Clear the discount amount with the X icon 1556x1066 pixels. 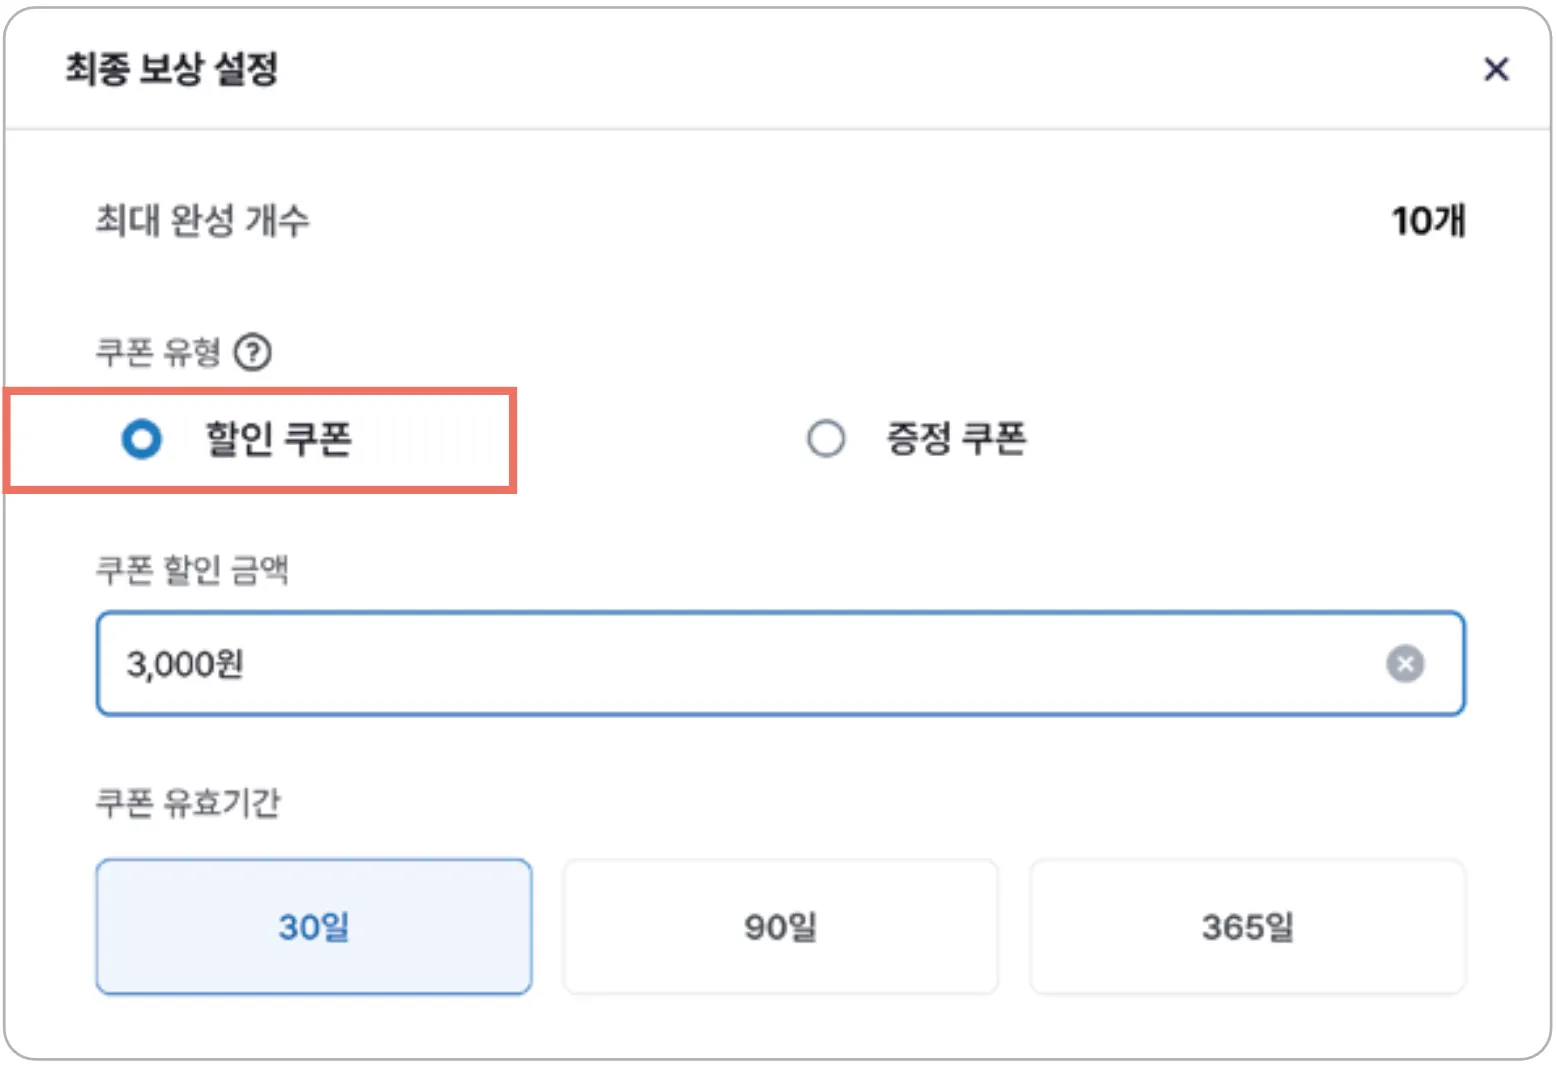coord(1405,664)
